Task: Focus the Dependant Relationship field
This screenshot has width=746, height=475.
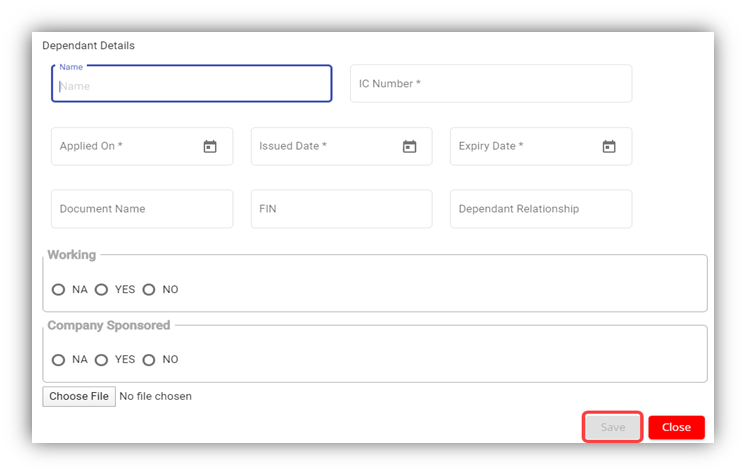Action: click(x=540, y=209)
